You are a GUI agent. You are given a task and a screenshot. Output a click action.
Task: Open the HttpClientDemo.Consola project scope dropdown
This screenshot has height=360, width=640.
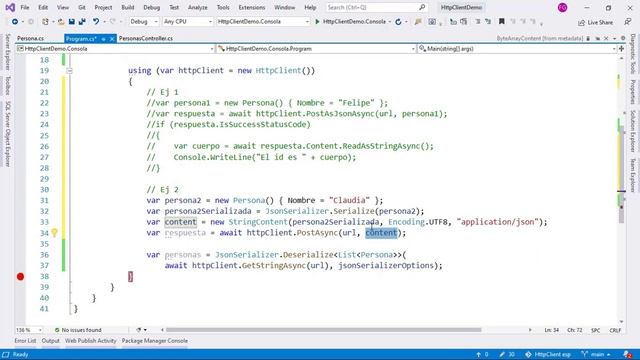(x=116, y=49)
